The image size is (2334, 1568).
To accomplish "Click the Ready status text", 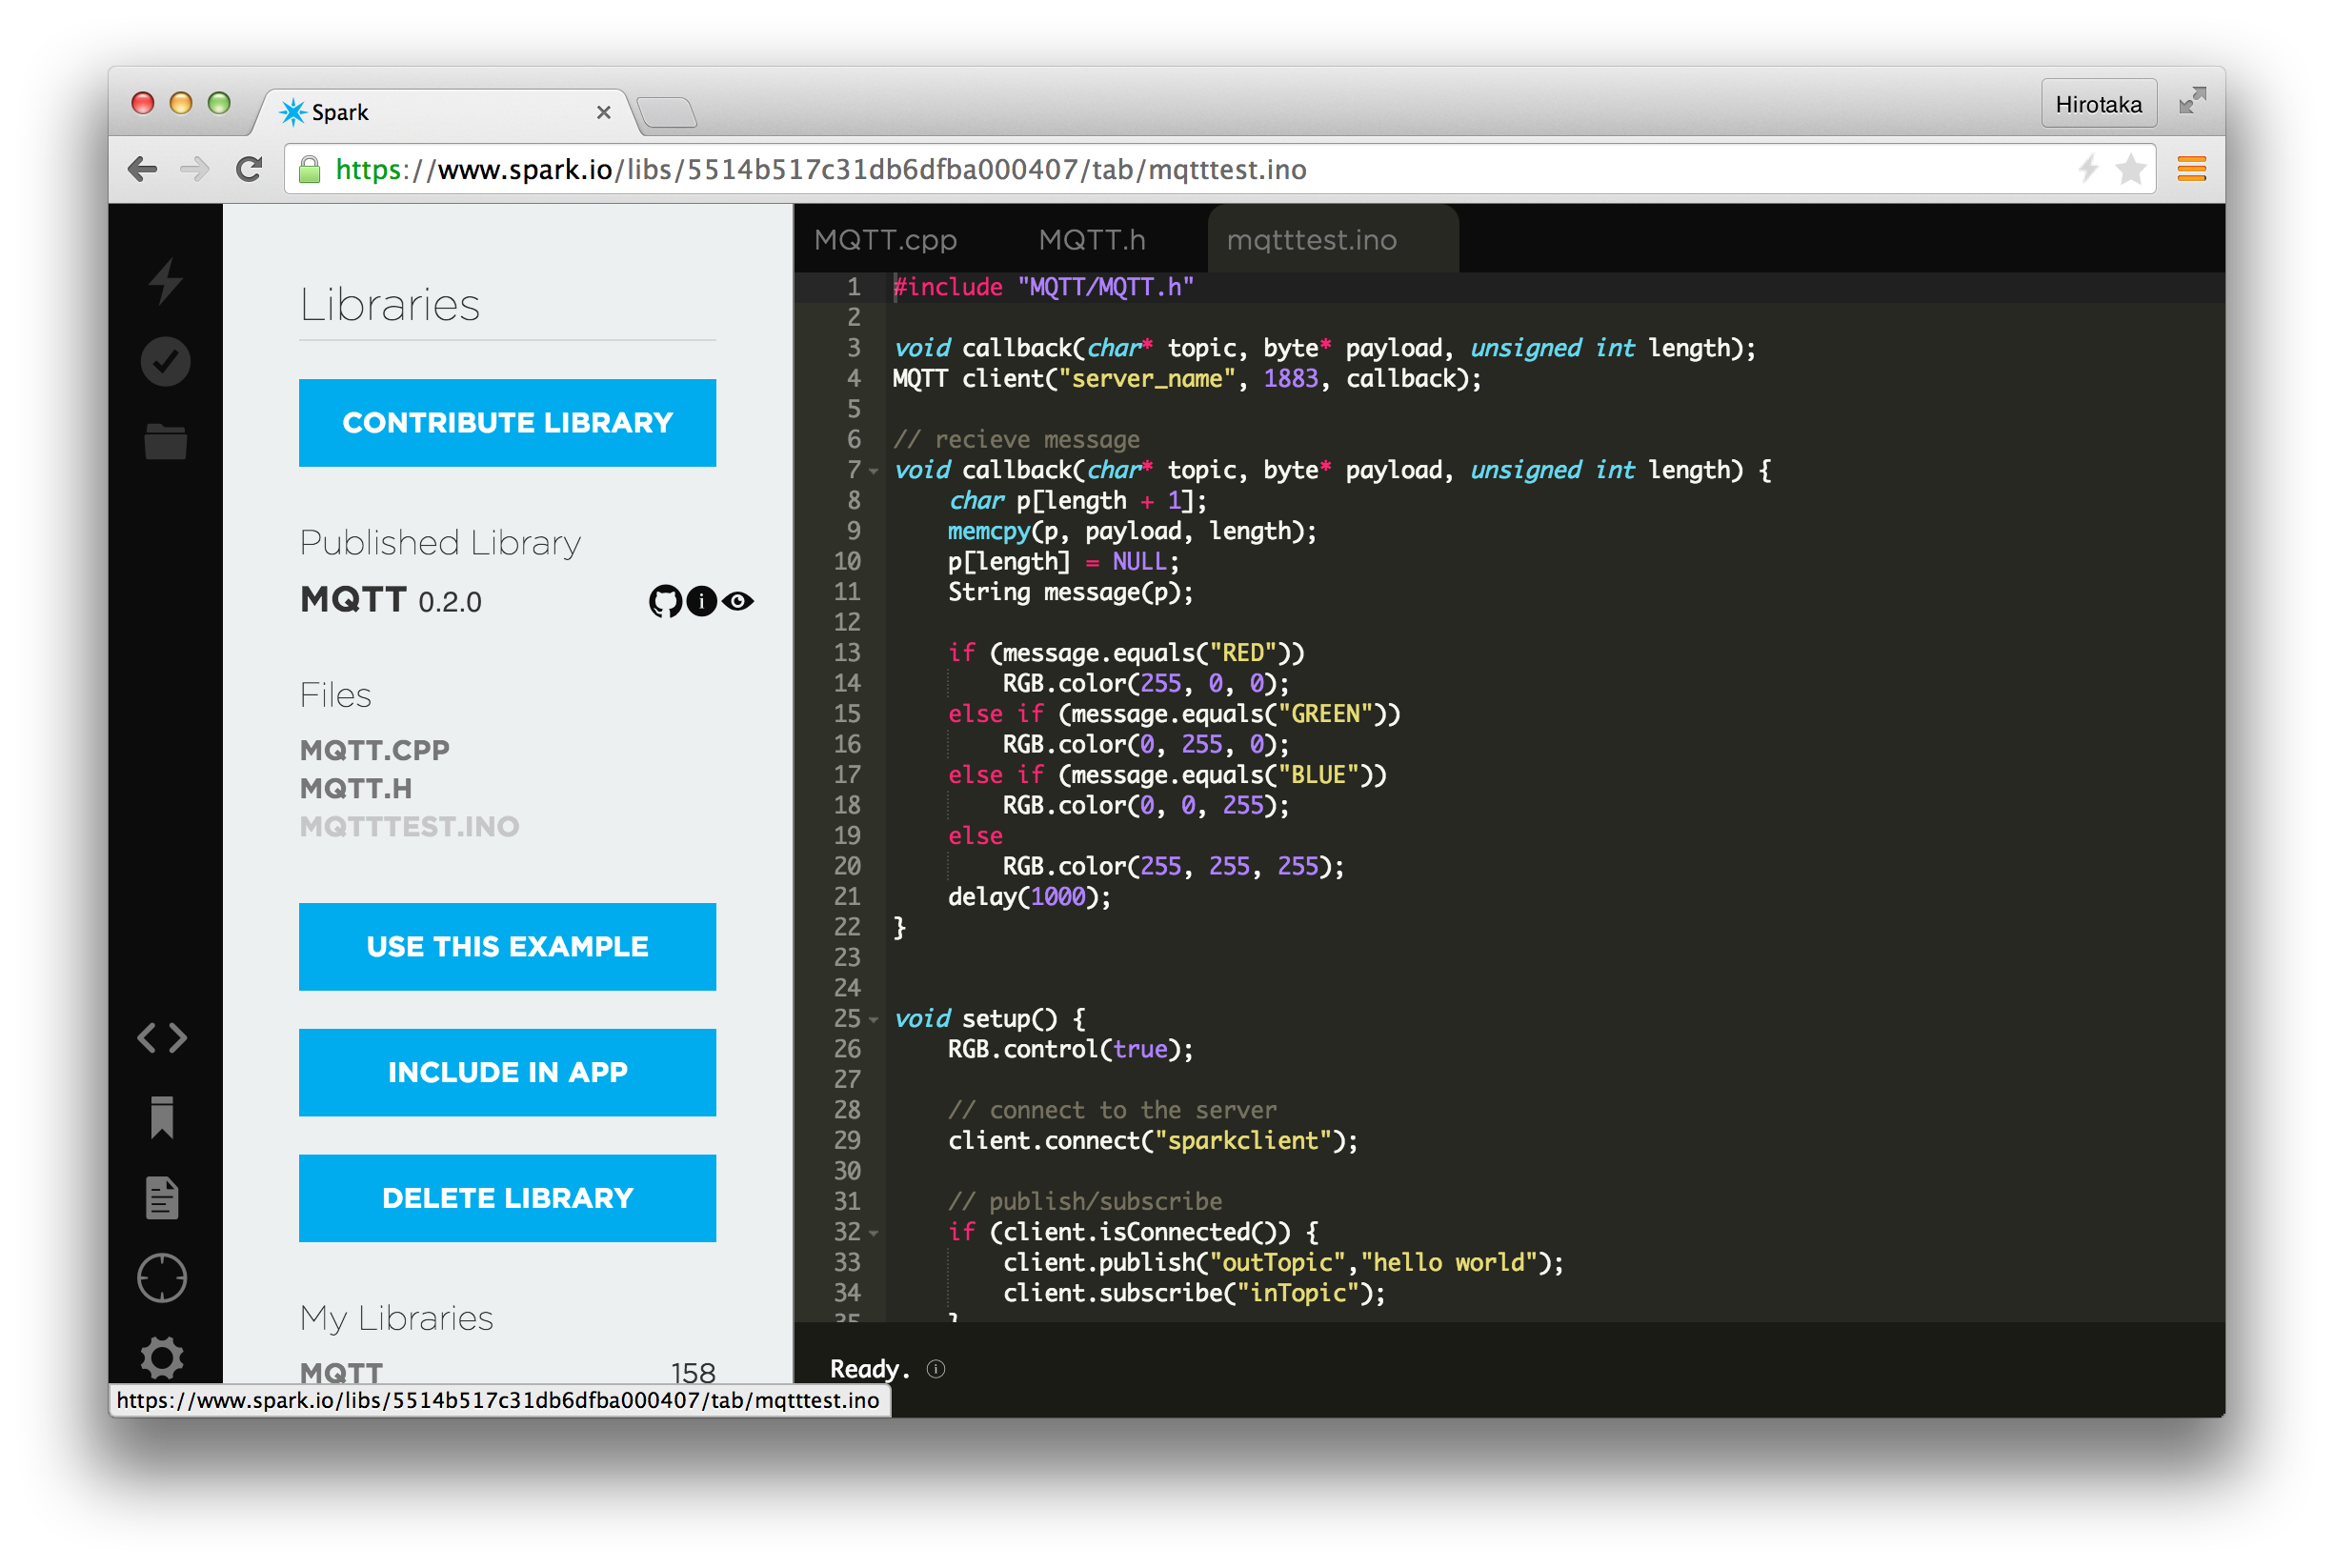I will [869, 1369].
